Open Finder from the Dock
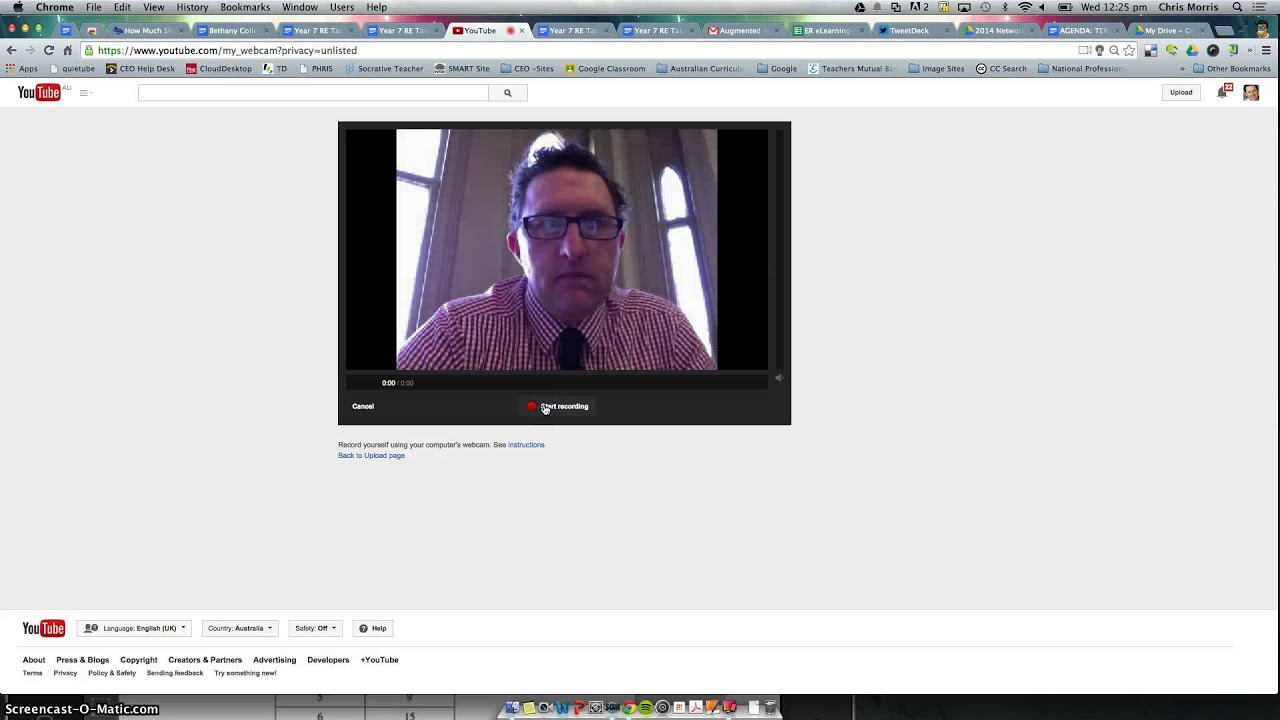The width and height of the screenshot is (1280, 720). (x=512, y=707)
